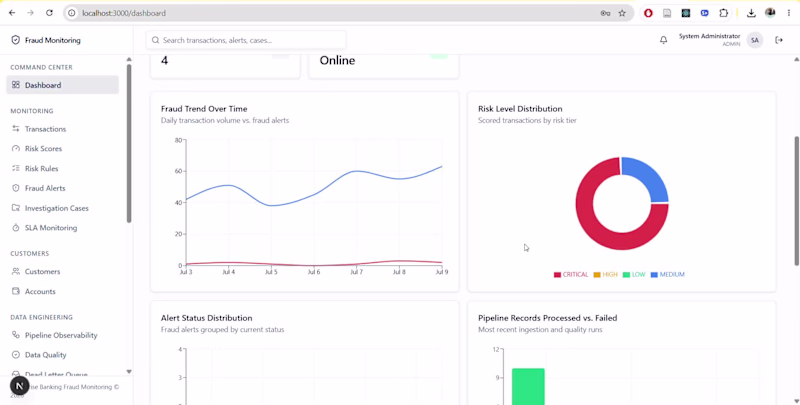Open the Next.js dev tools badge
This screenshot has width=800, height=405.
19,386
